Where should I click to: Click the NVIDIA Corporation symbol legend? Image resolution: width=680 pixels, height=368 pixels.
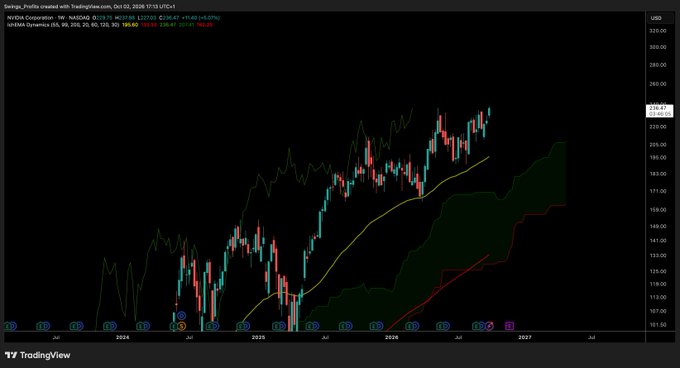[48, 18]
